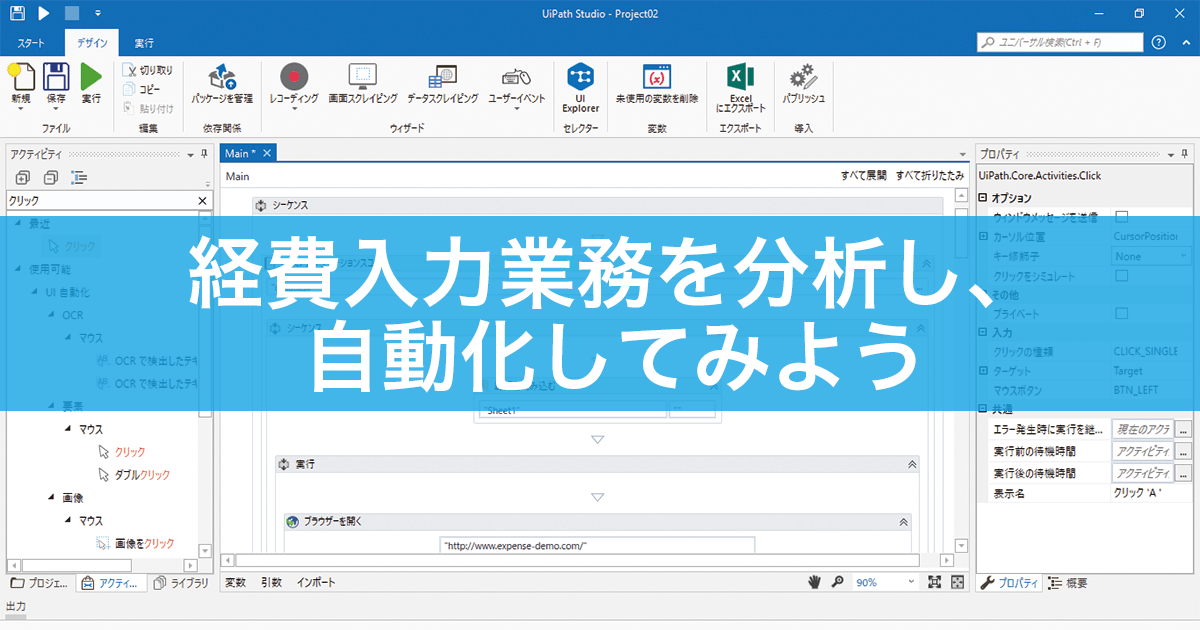Click the ユニバーサル検索 search field
The width and height of the screenshot is (1200, 630).
coord(1059,42)
